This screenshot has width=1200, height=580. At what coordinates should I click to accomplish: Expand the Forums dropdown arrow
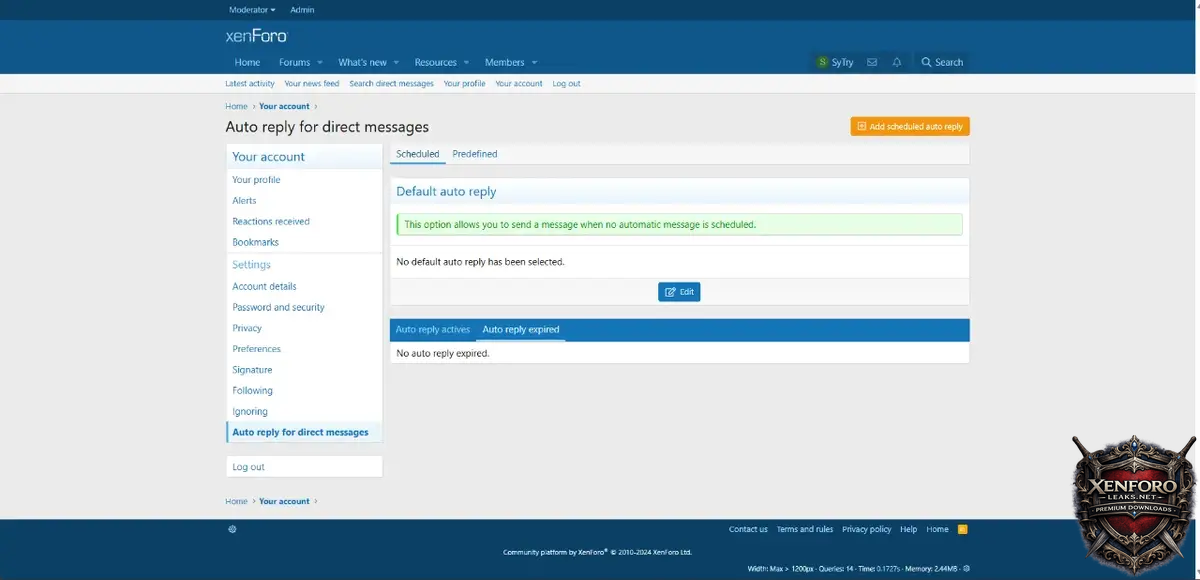click(320, 63)
